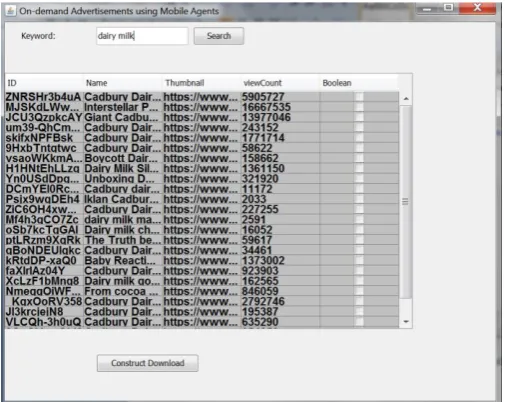This screenshot has width=505, height=402.
Task: Click the vertical scrollbar thumb
Action: pos(406,202)
